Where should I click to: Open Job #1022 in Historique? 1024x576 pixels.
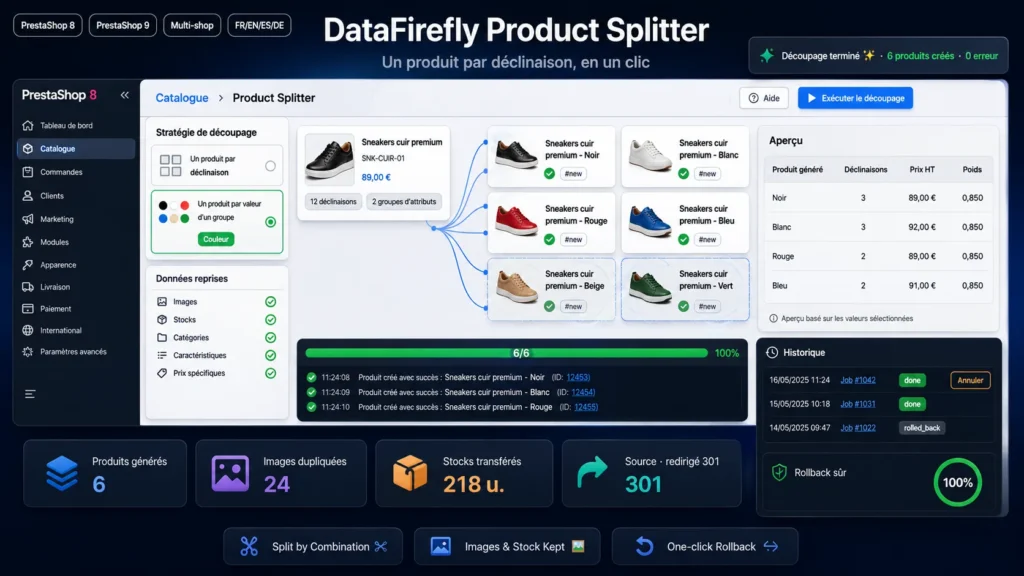pyautogui.click(x=857, y=428)
